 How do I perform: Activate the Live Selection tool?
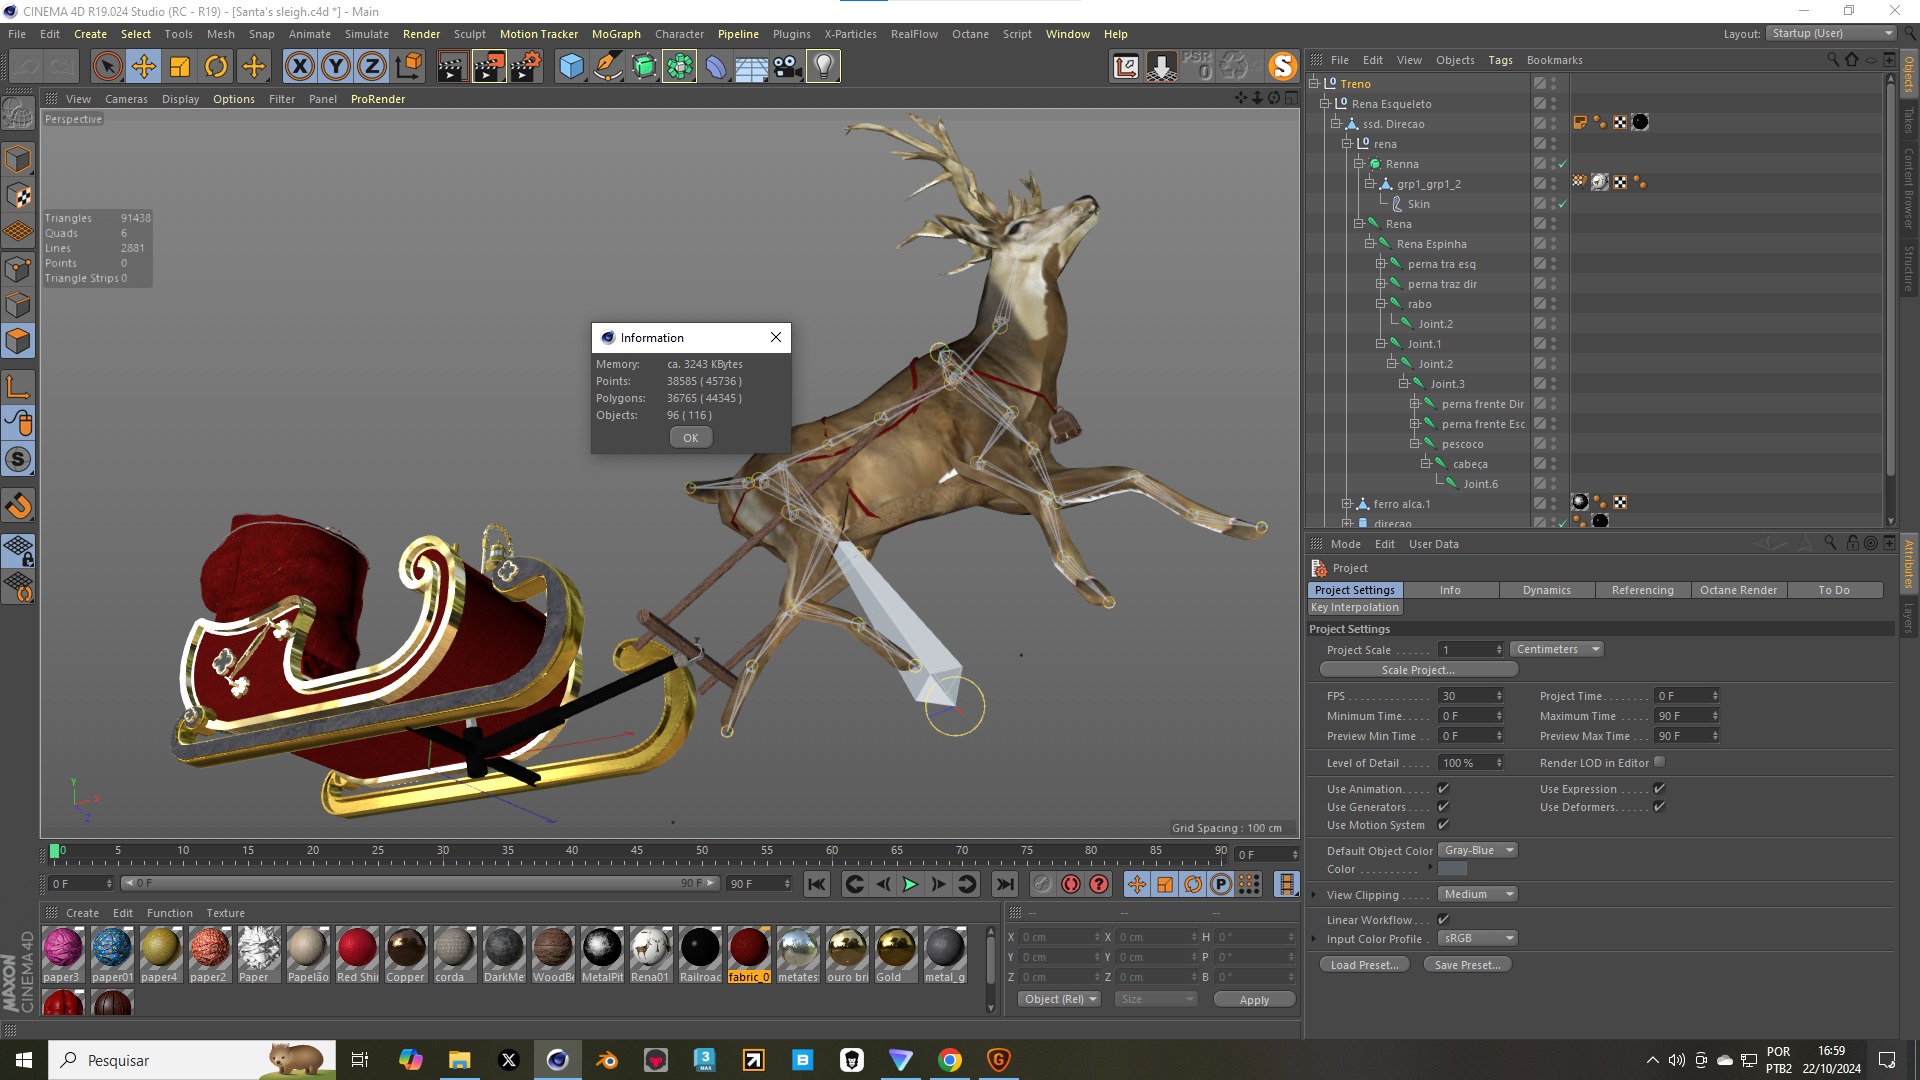108,67
